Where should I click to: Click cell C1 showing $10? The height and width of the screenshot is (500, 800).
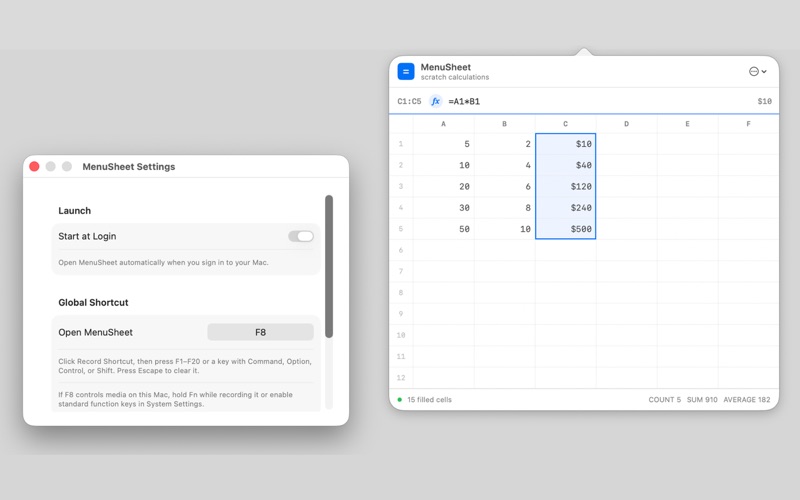565,144
